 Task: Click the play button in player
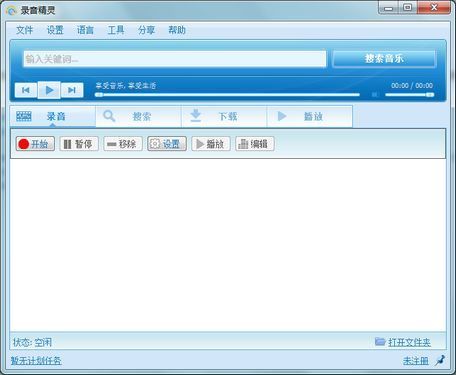[x=49, y=90]
